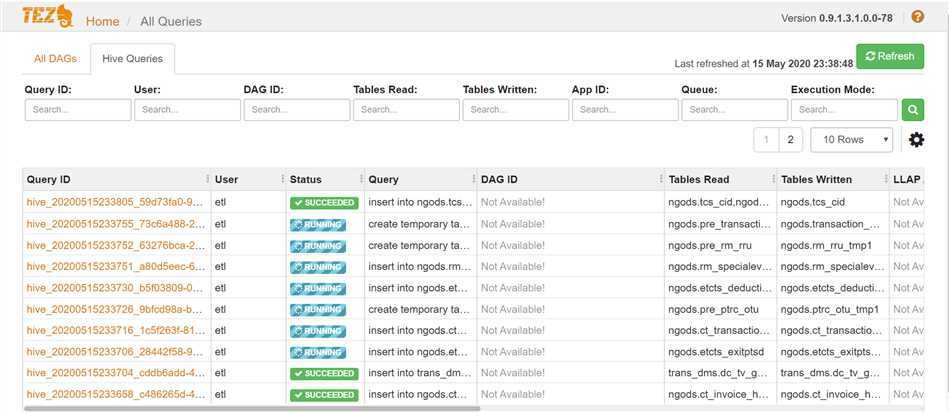949x412 pixels.
Task: Go to the Home breadcrumb link
Action: pos(102,21)
